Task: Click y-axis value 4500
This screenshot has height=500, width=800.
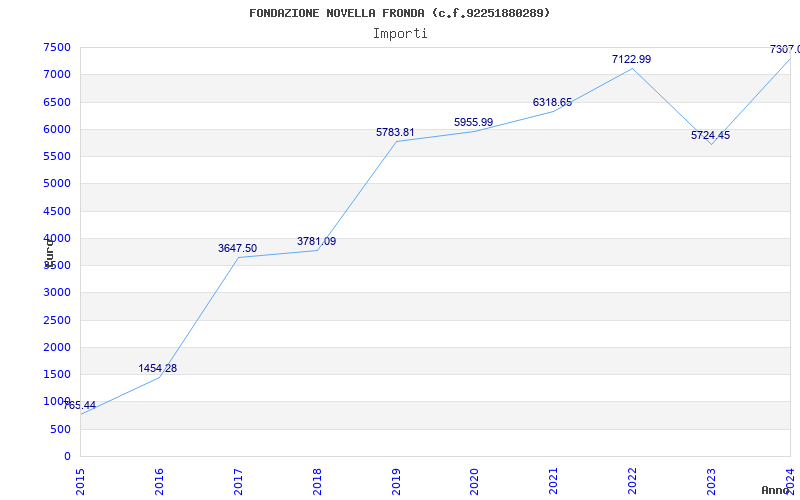Action: click(57, 211)
